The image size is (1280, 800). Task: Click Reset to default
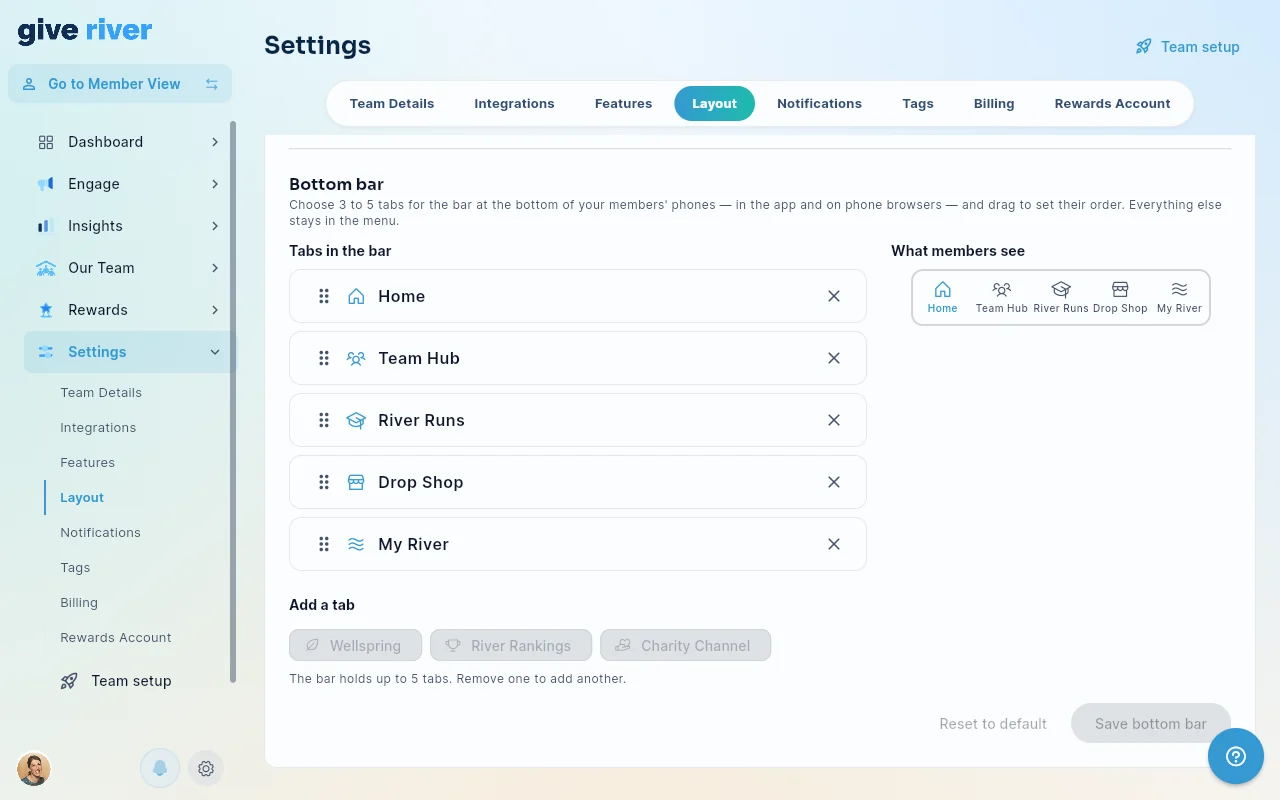(x=993, y=724)
